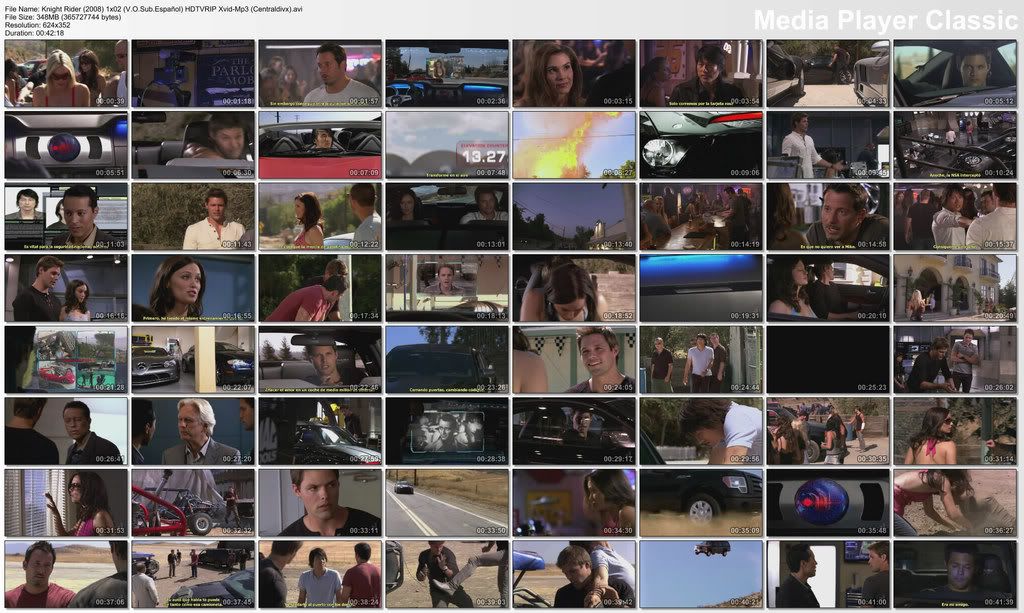This screenshot has height=613, width=1024.
Task: Select the villa exterior thumbnail at 00:20:49
Action: pyautogui.click(x=955, y=289)
